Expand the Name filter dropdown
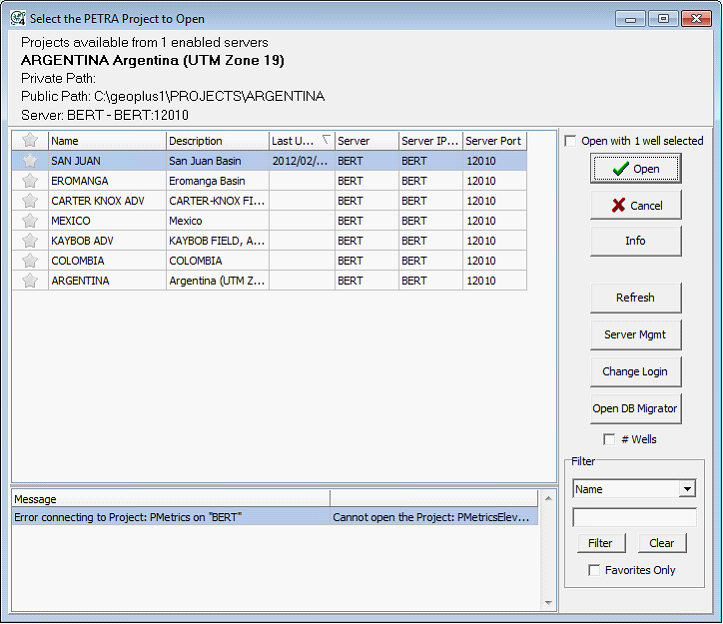The image size is (723, 624). (686, 489)
